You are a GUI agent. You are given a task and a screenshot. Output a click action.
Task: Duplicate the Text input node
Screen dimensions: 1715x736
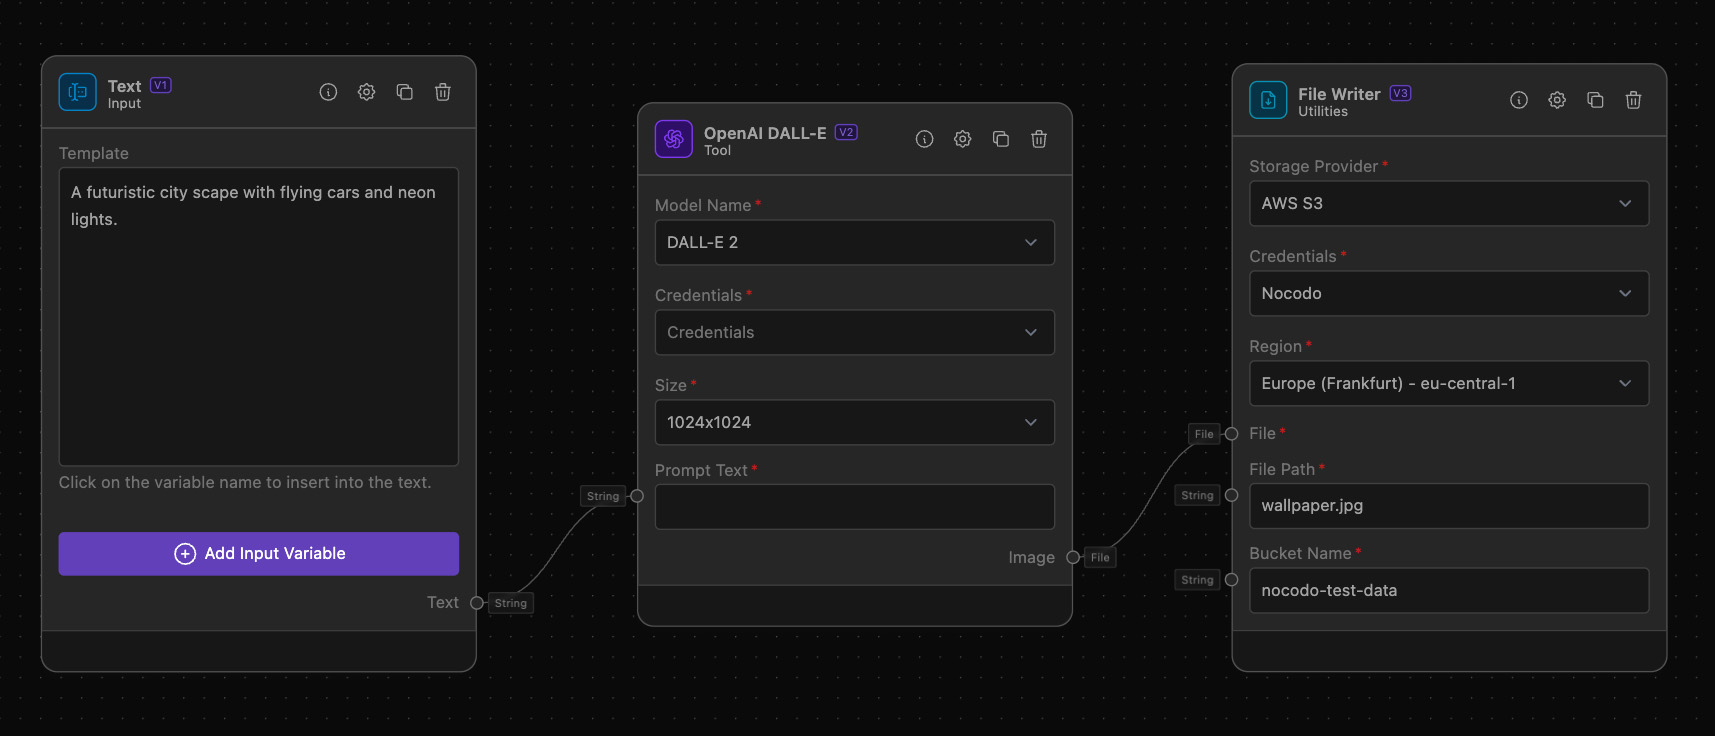pos(405,92)
